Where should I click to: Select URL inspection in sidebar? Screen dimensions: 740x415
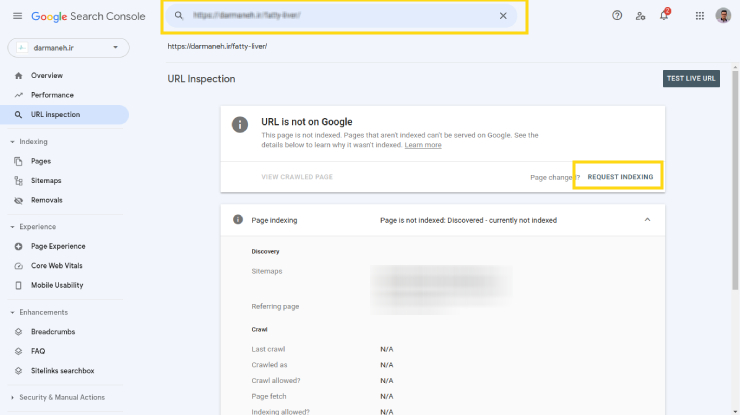pyautogui.click(x=65, y=115)
